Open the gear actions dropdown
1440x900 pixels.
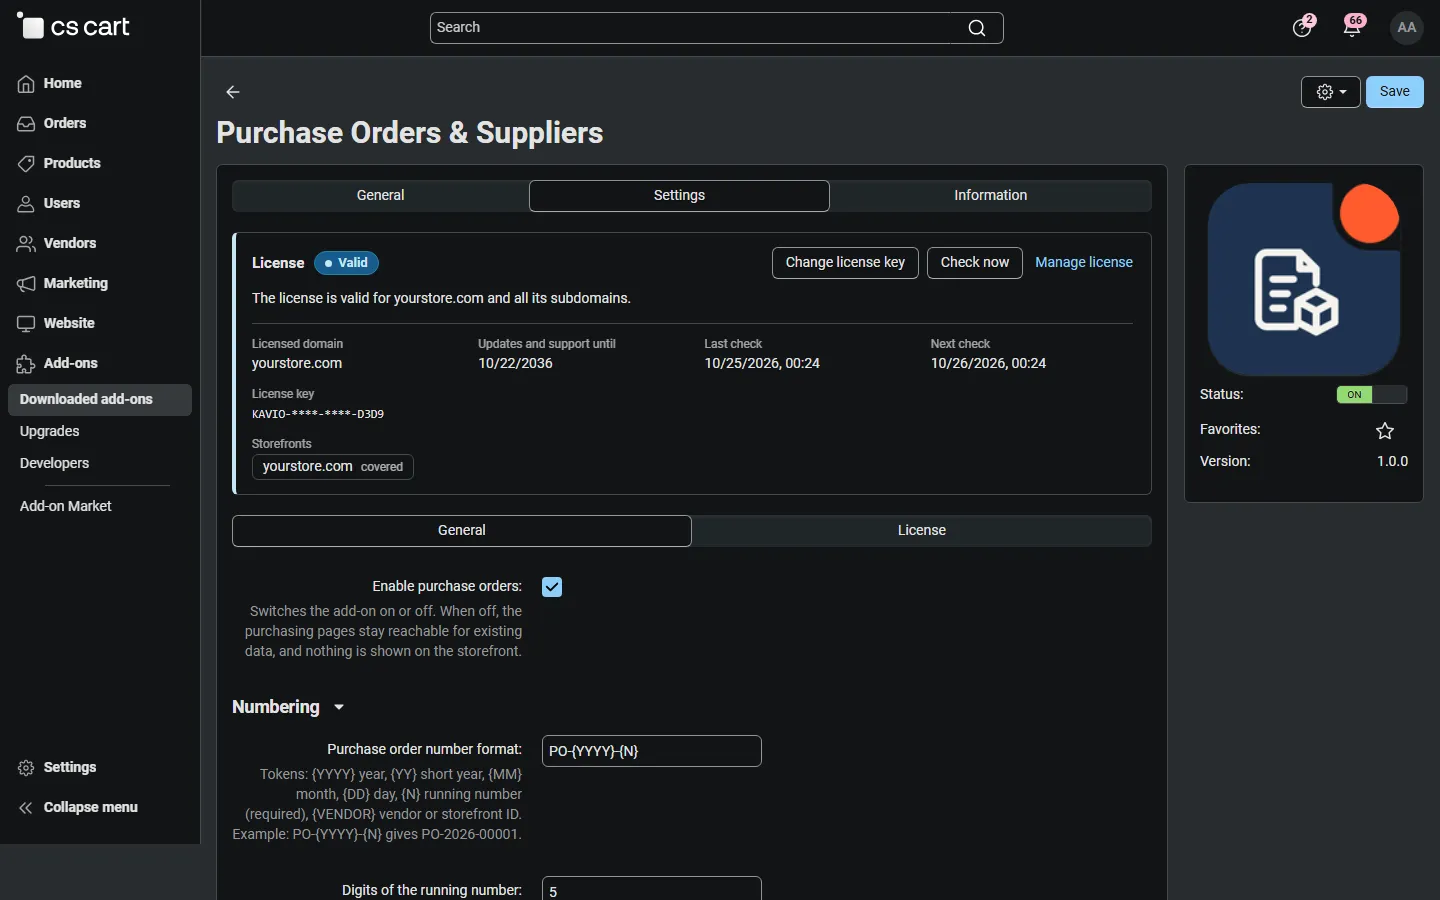pyautogui.click(x=1331, y=92)
